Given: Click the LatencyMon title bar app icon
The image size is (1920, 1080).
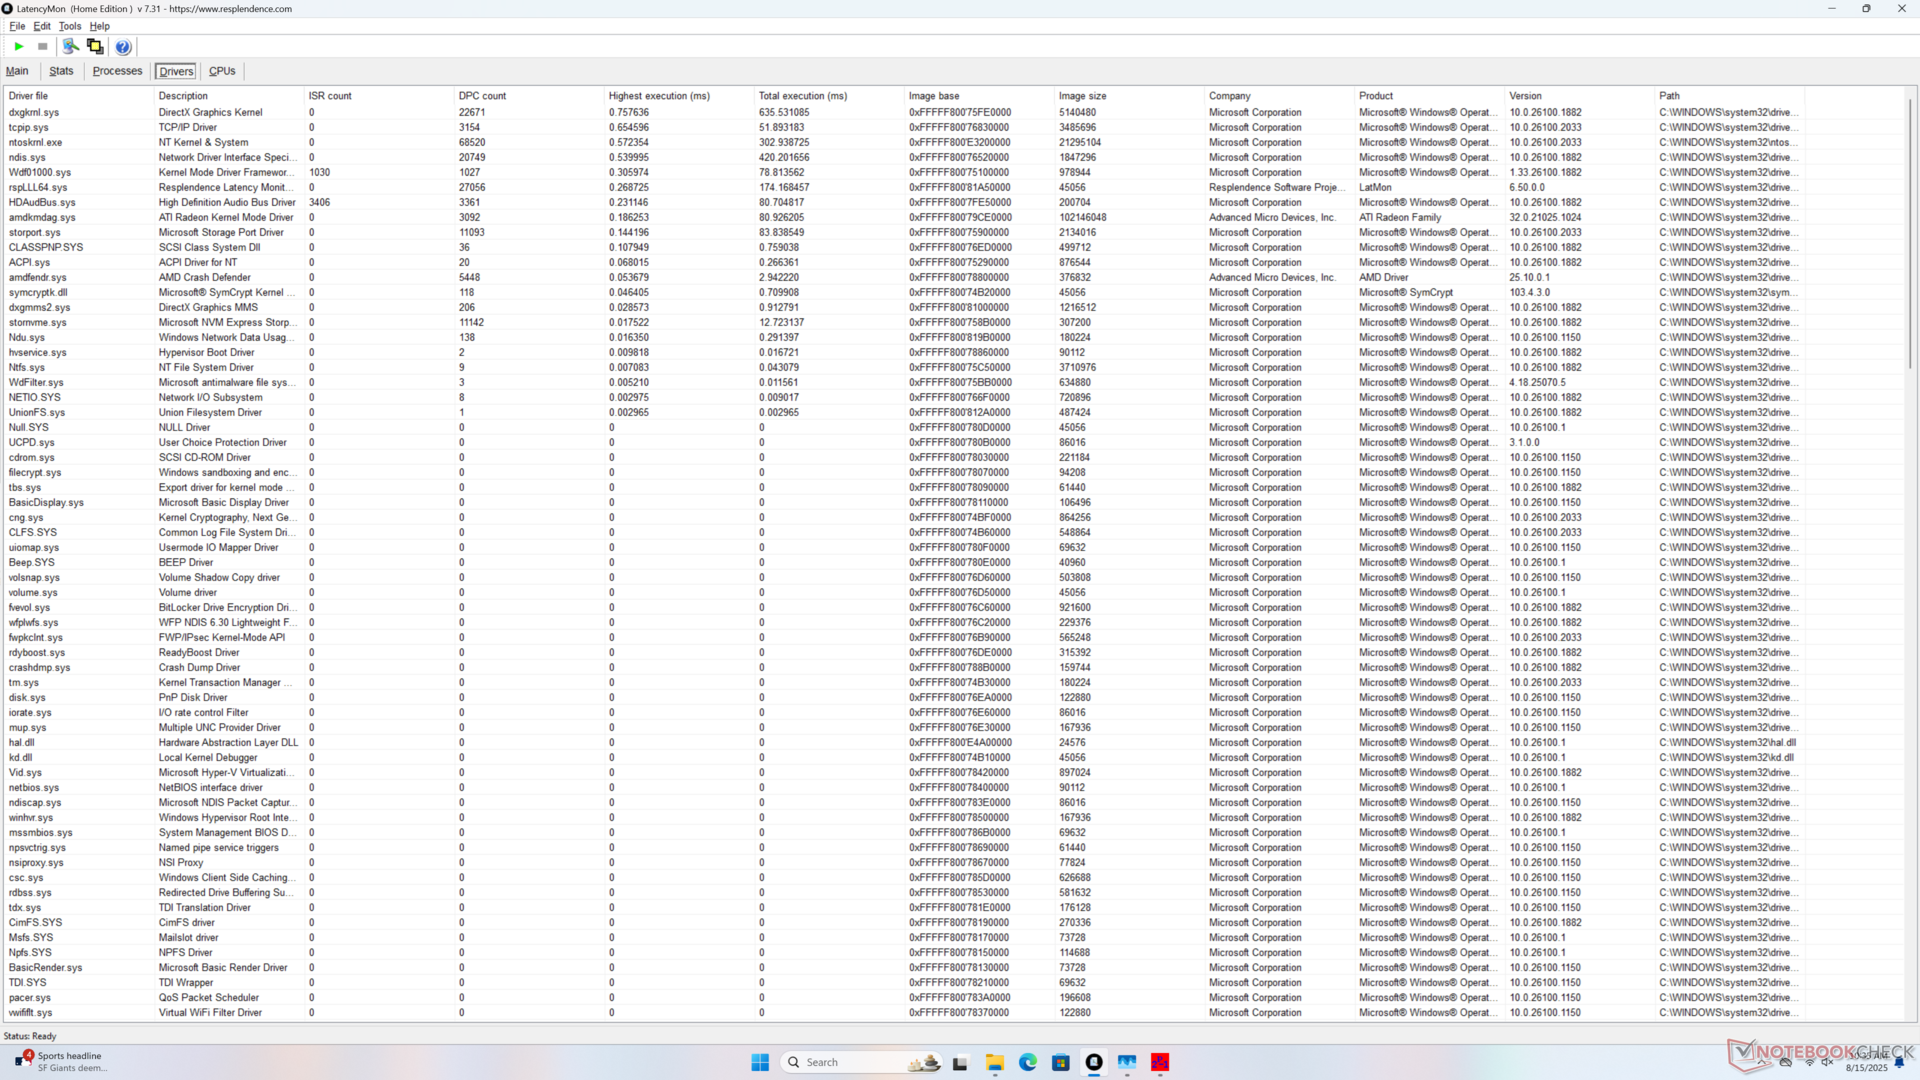Looking at the screenshot, I should click(7, 9).
